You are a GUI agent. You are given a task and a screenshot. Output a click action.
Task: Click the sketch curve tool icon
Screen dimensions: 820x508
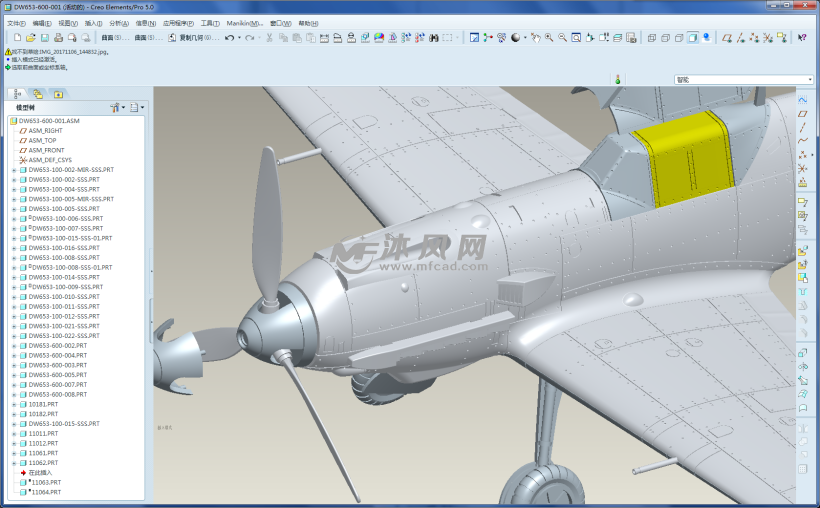coord(803,99)
